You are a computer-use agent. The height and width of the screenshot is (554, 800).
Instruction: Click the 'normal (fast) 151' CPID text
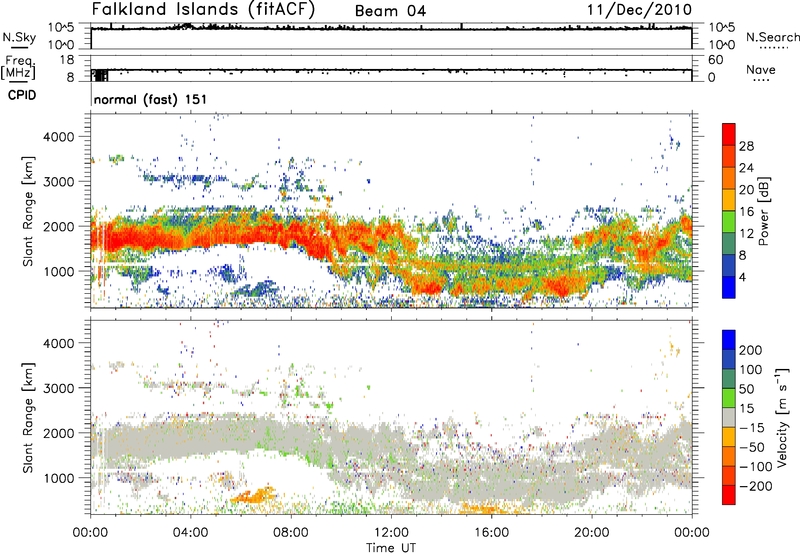tap(151, 99)
